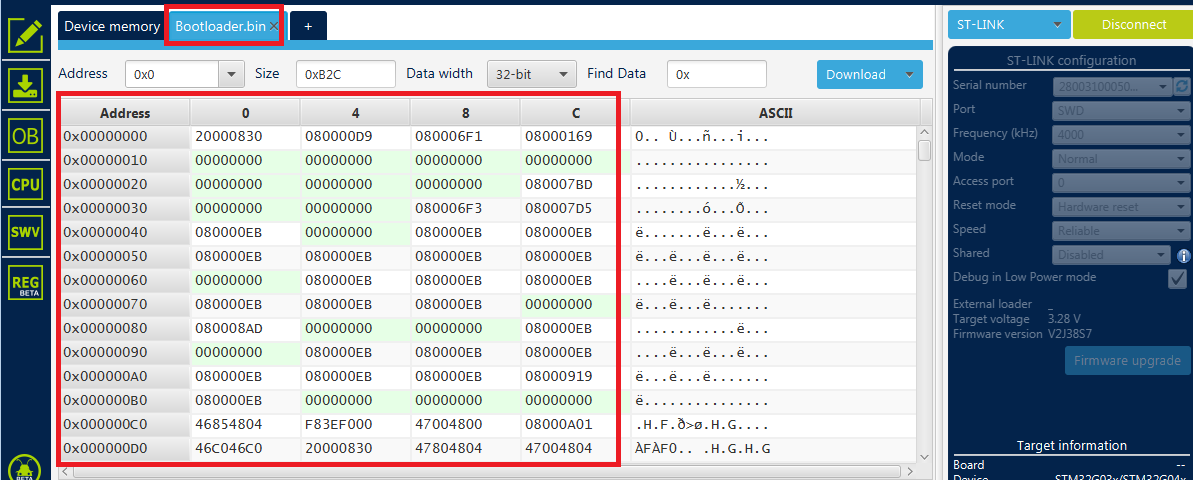Select cell 080006F1 in first row

click(x=466, y=137)
